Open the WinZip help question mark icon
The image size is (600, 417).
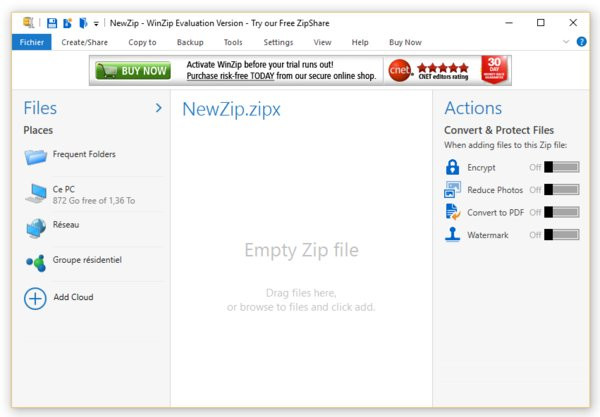582,42
